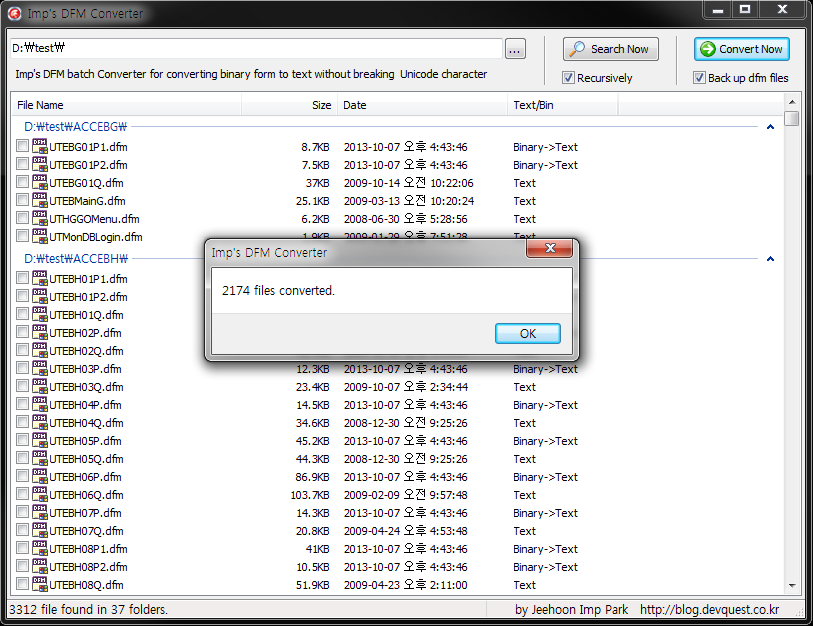
Task: Click the file icon beside UTMonDBLogin.dfm
Action: click(38, 237)
